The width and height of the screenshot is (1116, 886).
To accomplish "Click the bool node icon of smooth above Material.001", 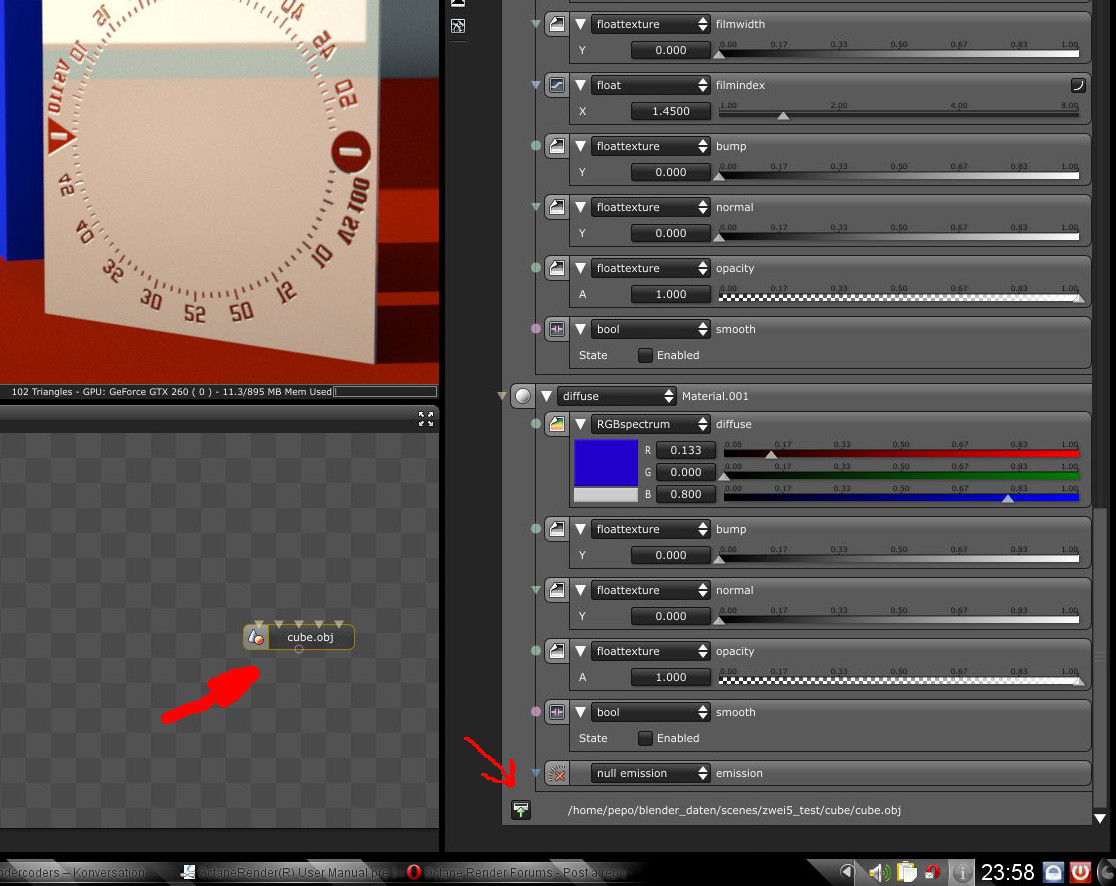I will [557, 329].
